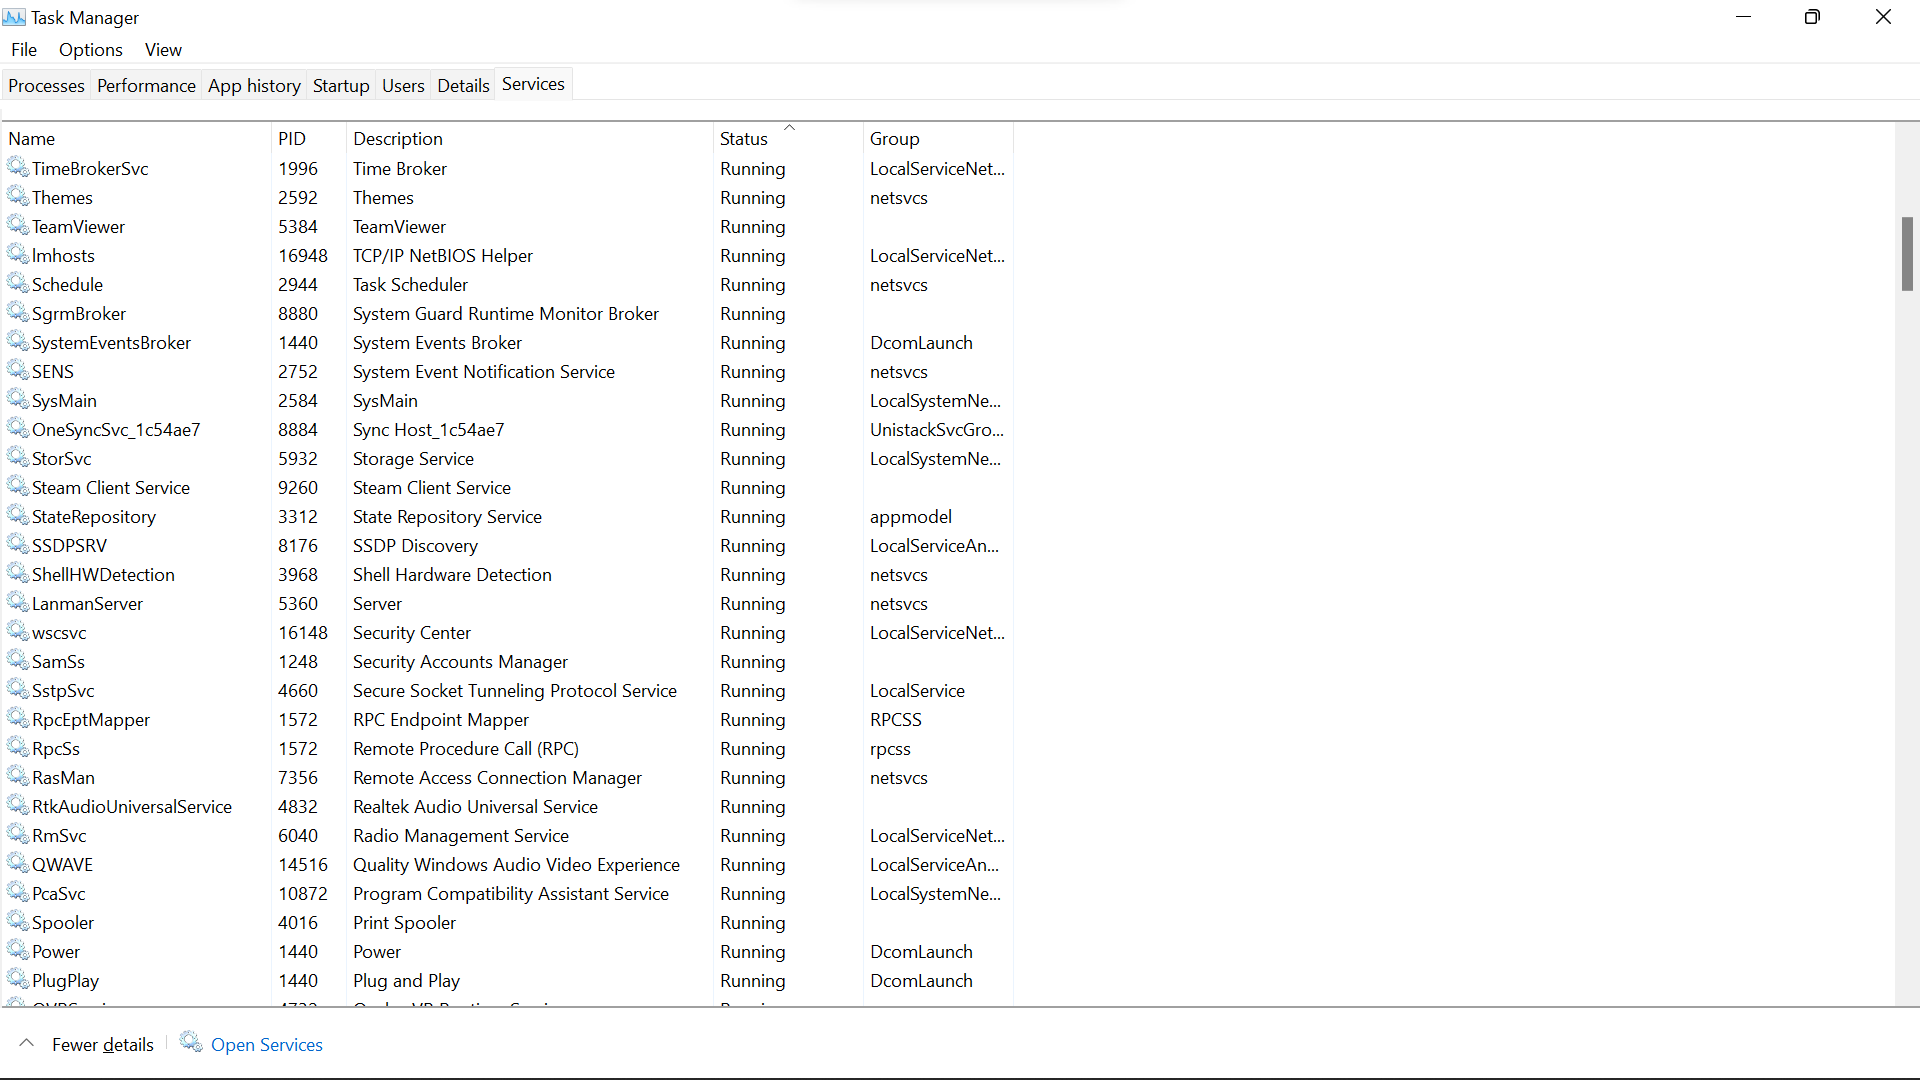Click PID 16948 in the lmhosts row

302,256
